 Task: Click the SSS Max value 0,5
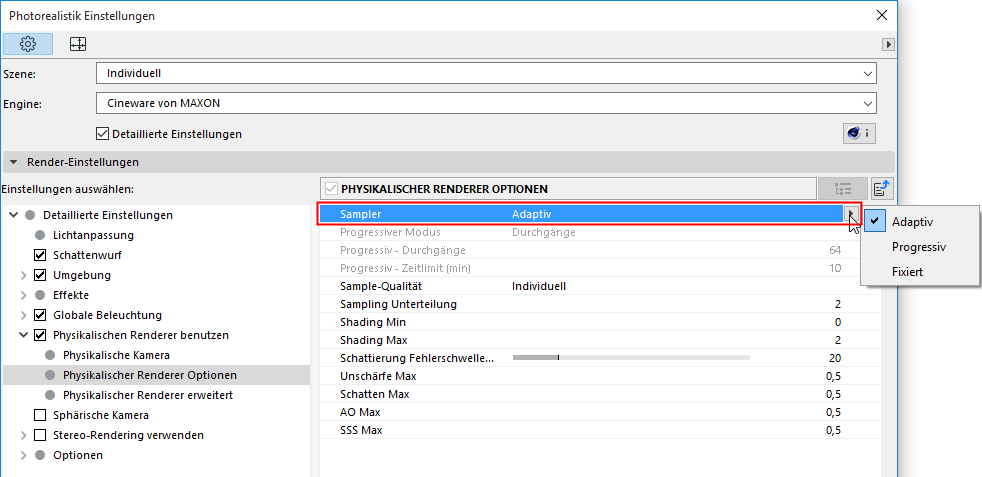[833, 430]
